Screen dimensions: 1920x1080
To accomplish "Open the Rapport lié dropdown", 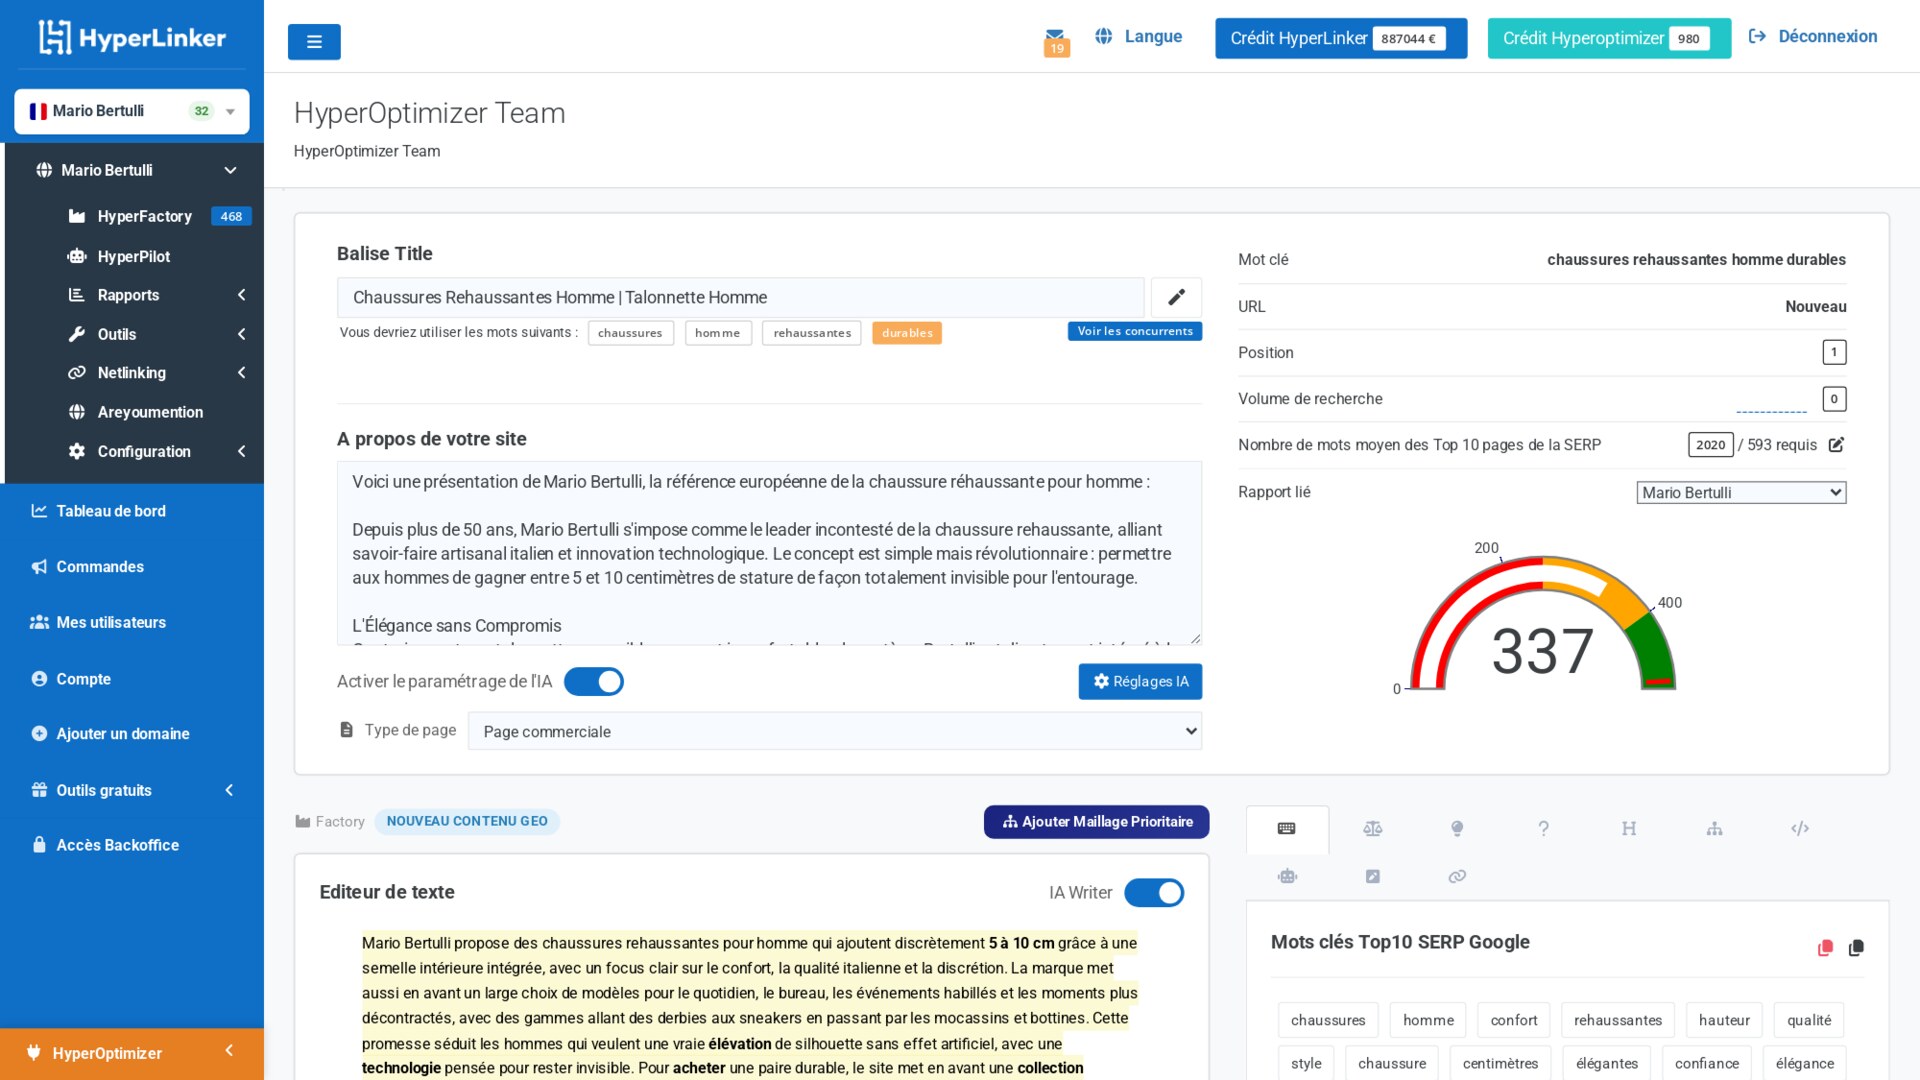I will (1740, 492).
